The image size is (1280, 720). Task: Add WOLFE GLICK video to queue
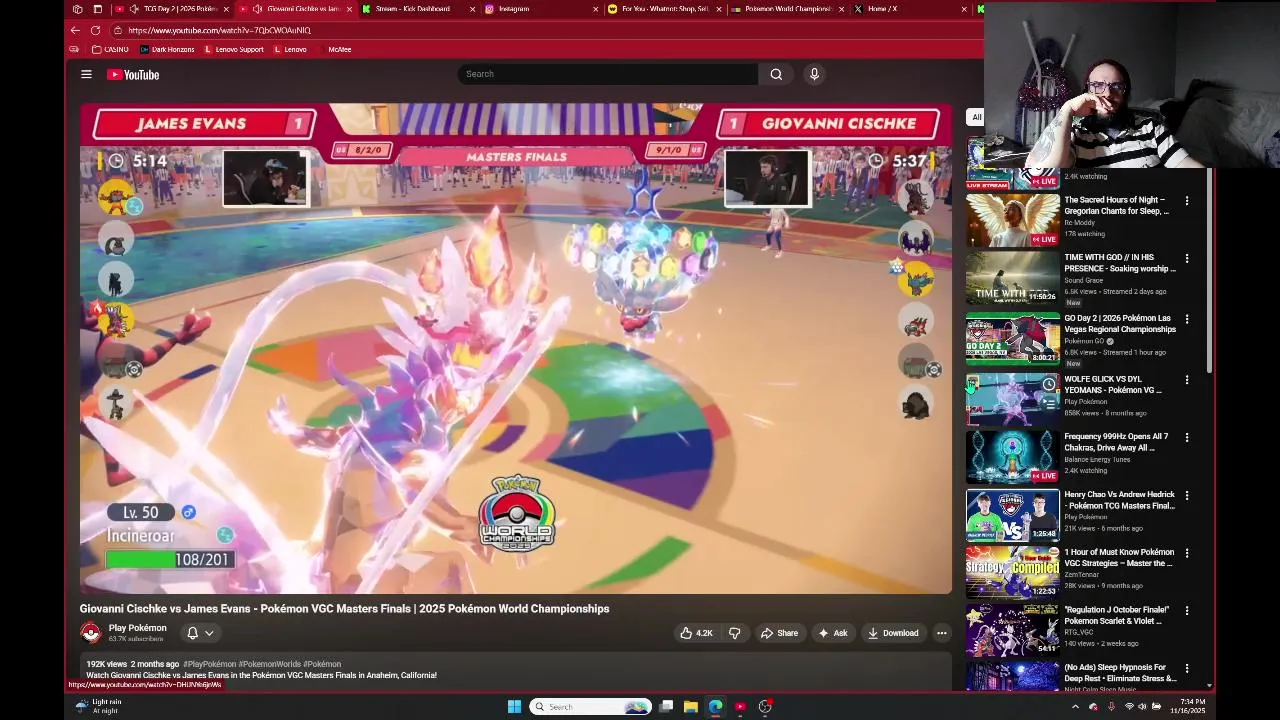coord(1048,402)
